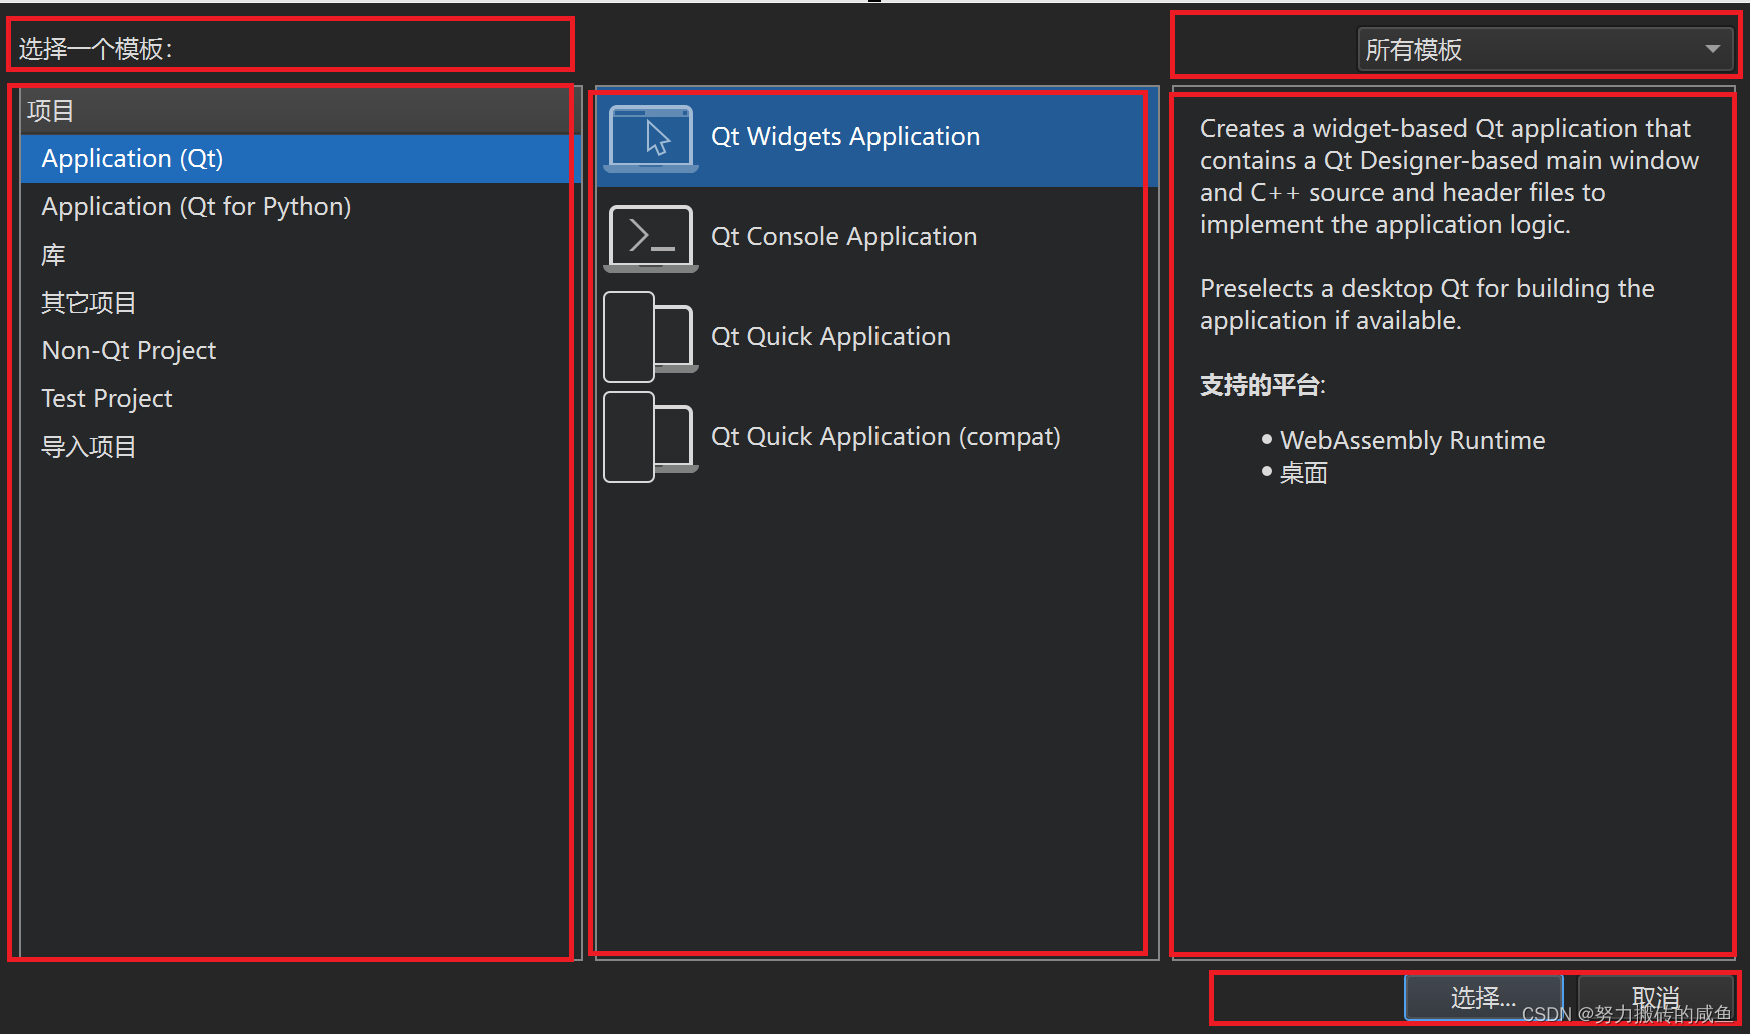Image resolution: width=1750 pixels, height=1034 pixels.
Task: Click the 选择一个模板 label
Action: click(96, 49)
